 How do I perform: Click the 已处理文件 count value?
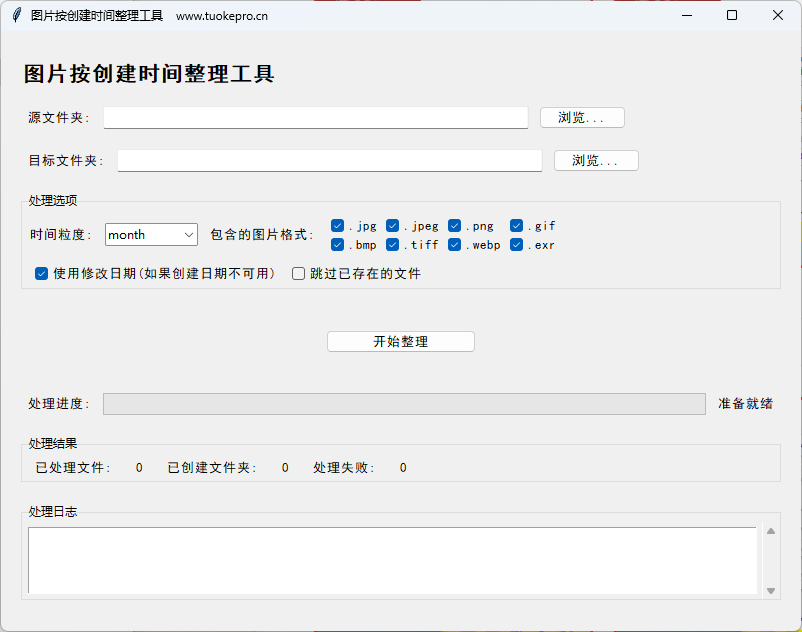(139, 468)
